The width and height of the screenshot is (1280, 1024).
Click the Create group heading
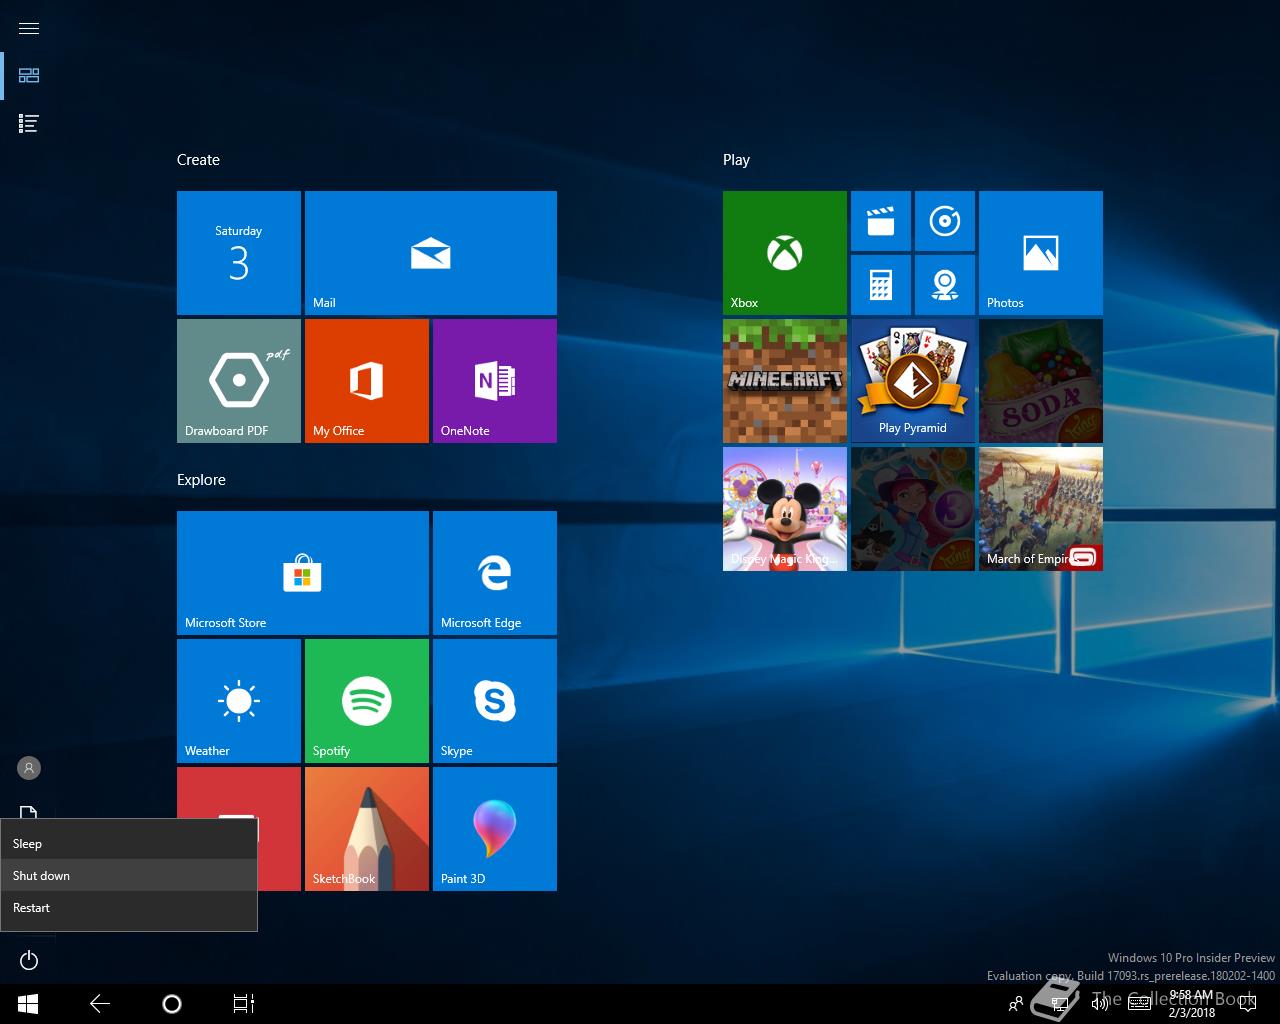[198, 160]
